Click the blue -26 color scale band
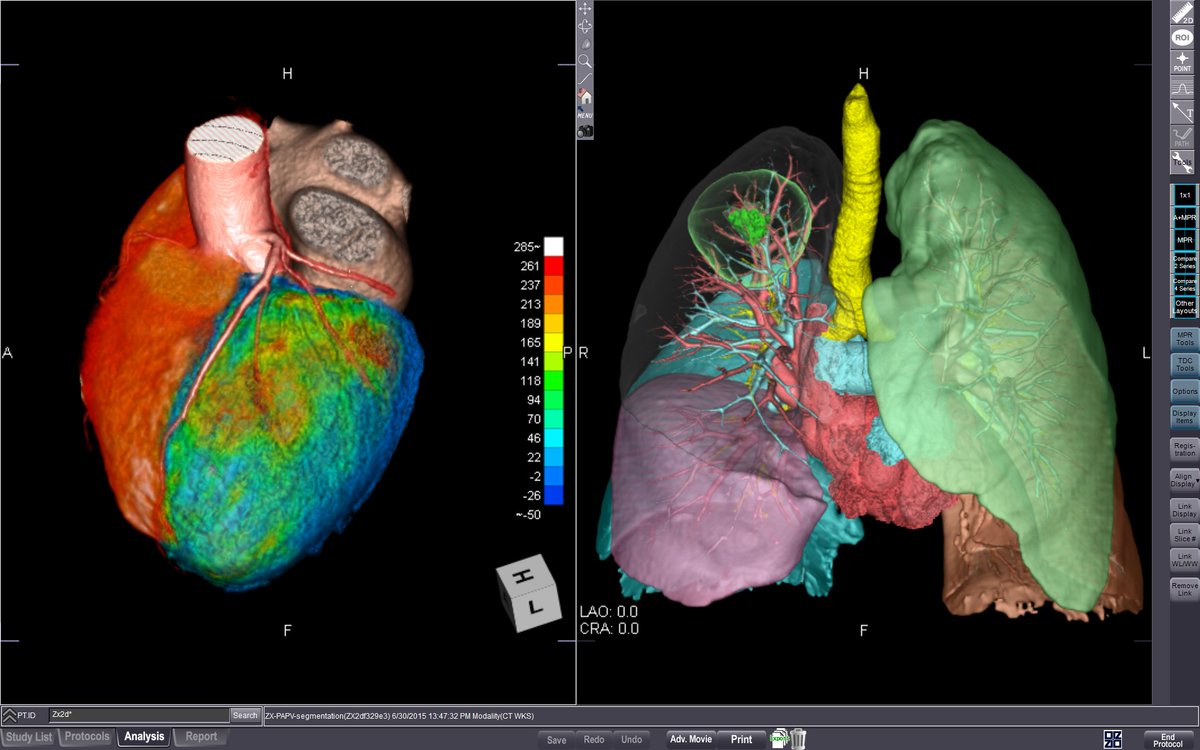Screen dimensions: 1200x750 tap(552, 495)
